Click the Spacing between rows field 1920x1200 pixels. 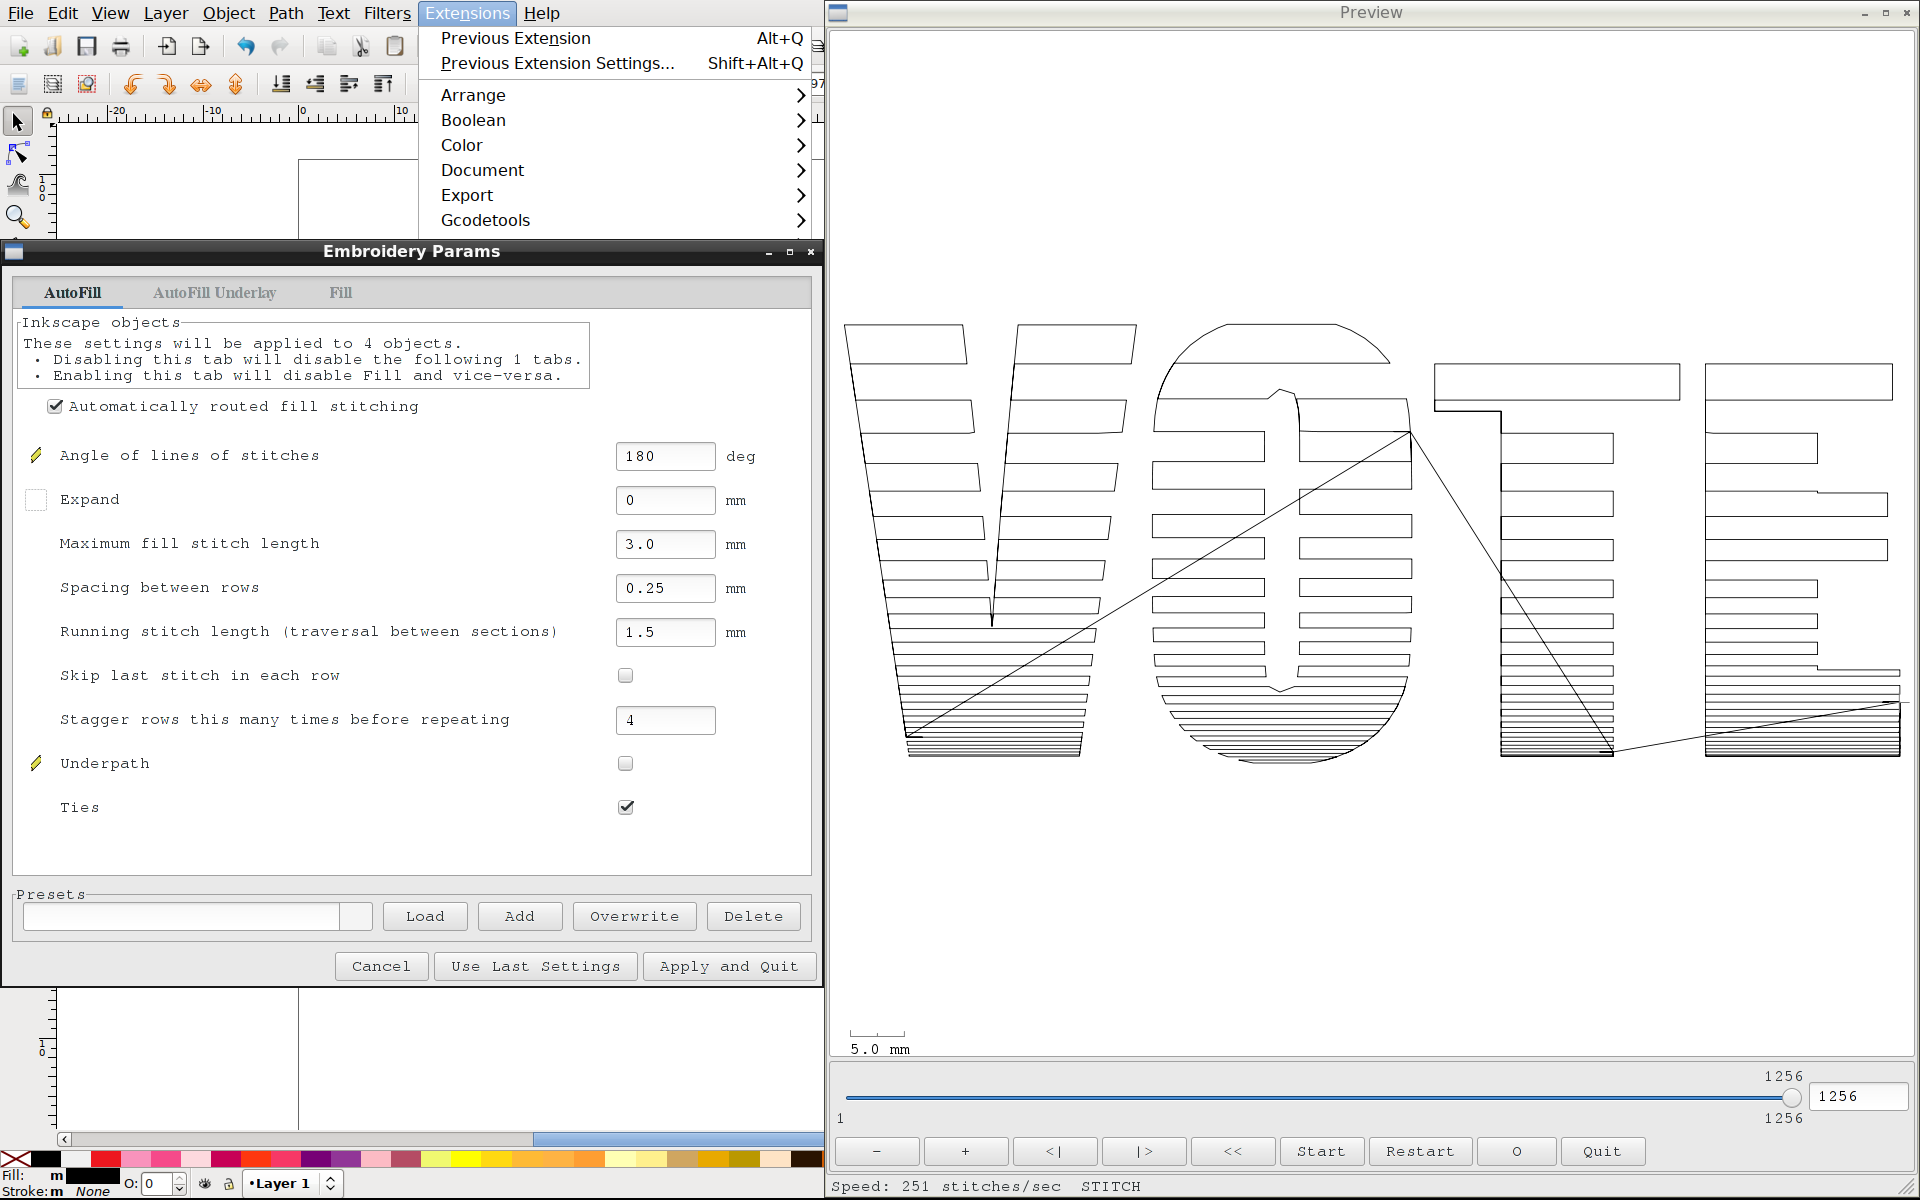tap(665, 589)
